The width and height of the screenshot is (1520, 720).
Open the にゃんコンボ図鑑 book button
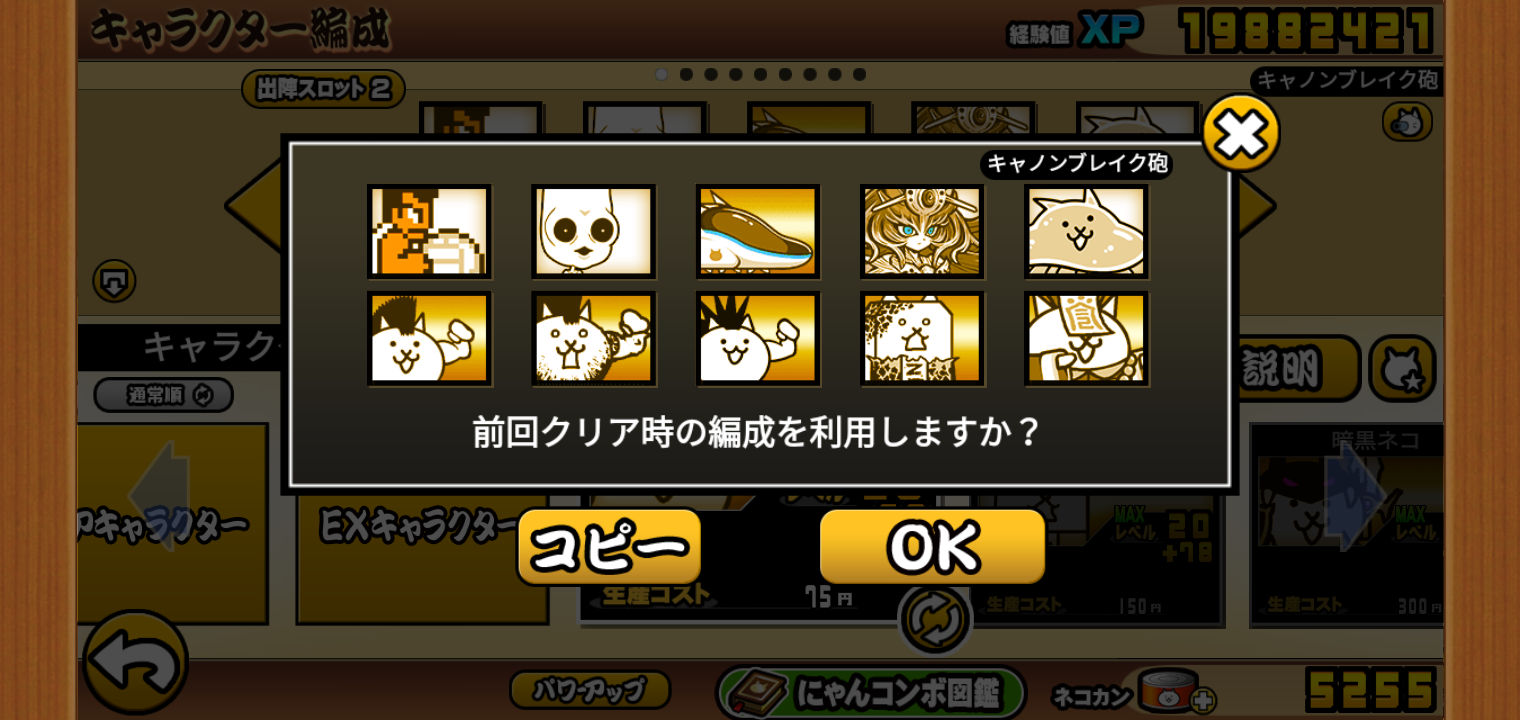870,693
